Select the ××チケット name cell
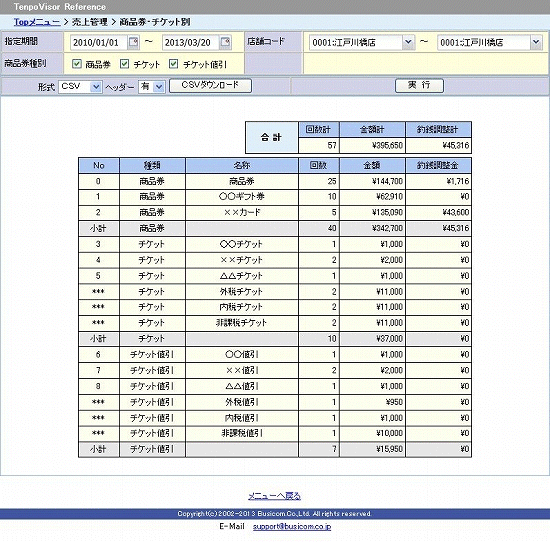550x543 pixels. [242, 260]
